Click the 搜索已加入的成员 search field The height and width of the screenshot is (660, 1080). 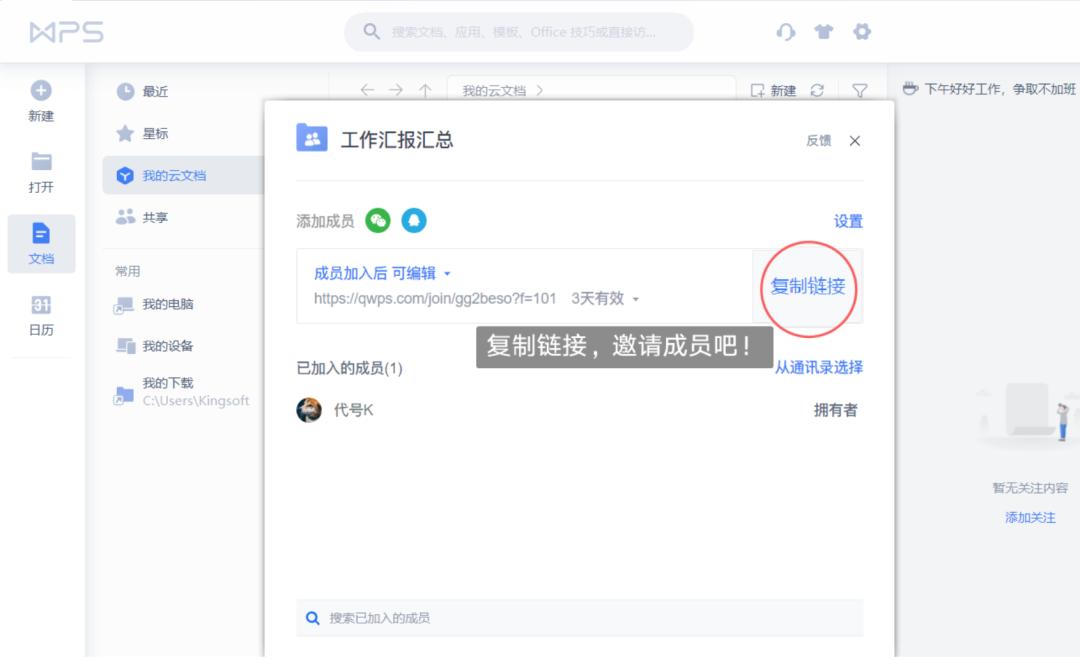tap(580, 618)
